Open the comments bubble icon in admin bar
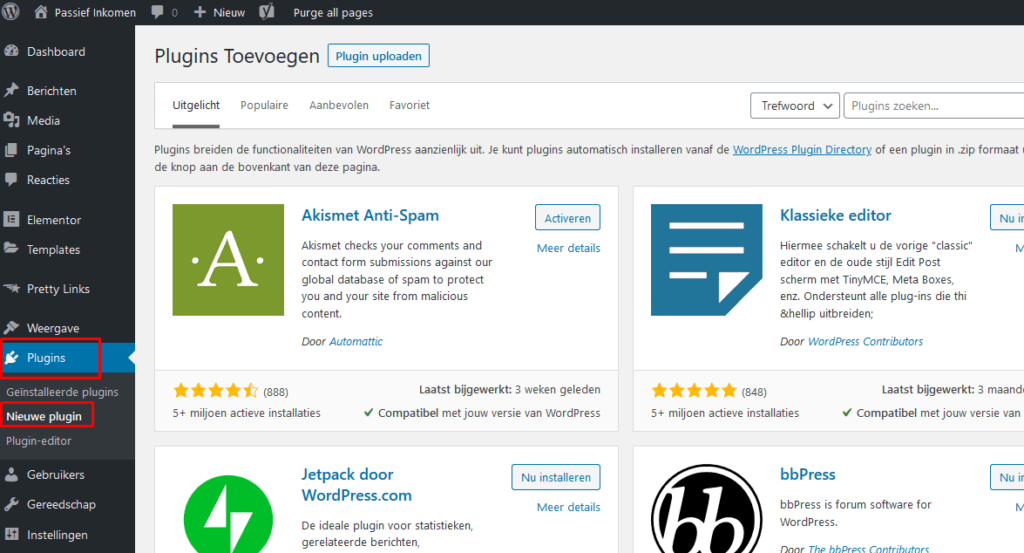This screenshot has height=553, width=1024. pyautogui.click(x=157, y=12)
